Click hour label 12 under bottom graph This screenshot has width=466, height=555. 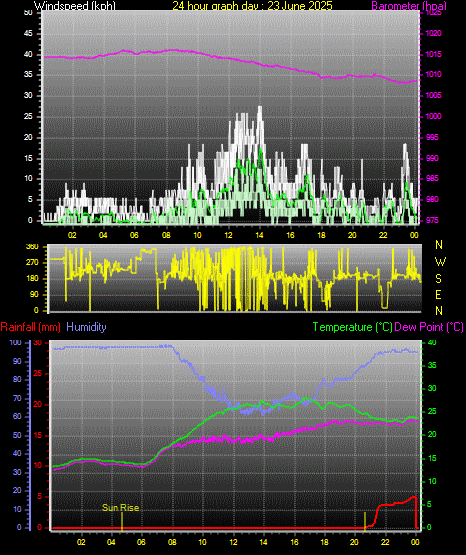pyautogui.click(x=233, y=542)
